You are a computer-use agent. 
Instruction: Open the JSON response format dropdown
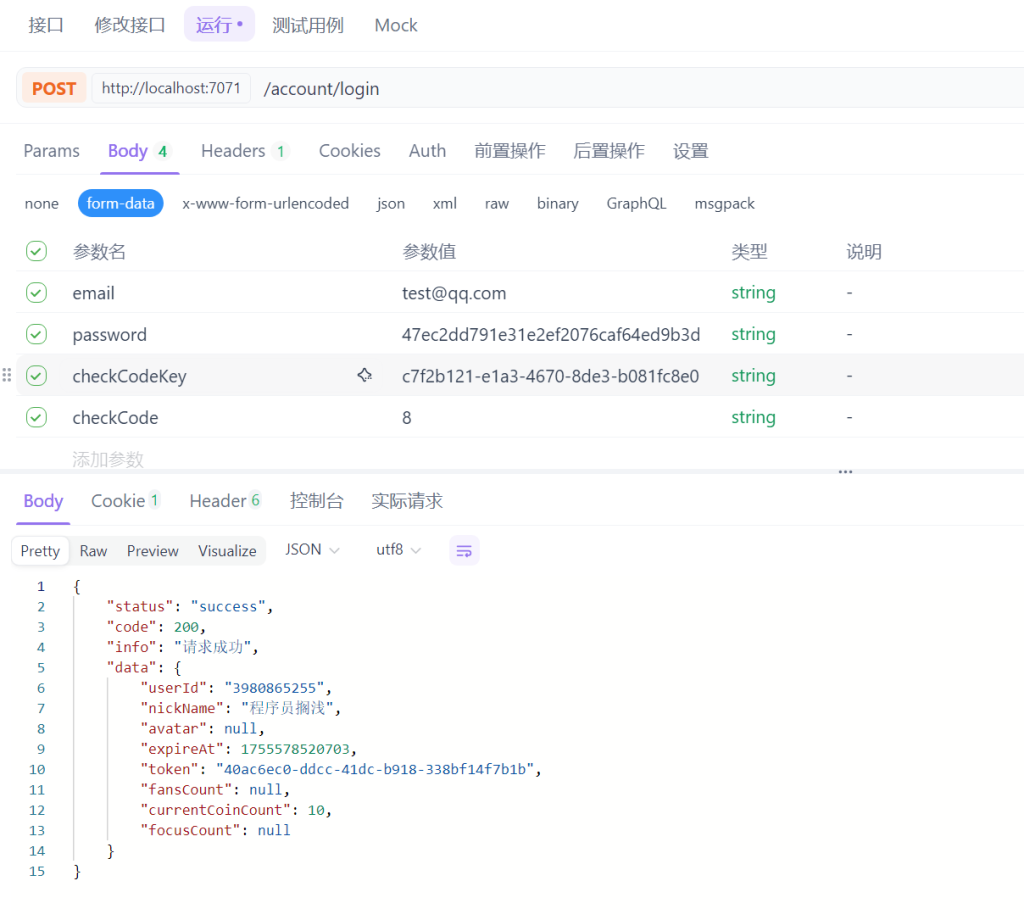tap(312, 550)
